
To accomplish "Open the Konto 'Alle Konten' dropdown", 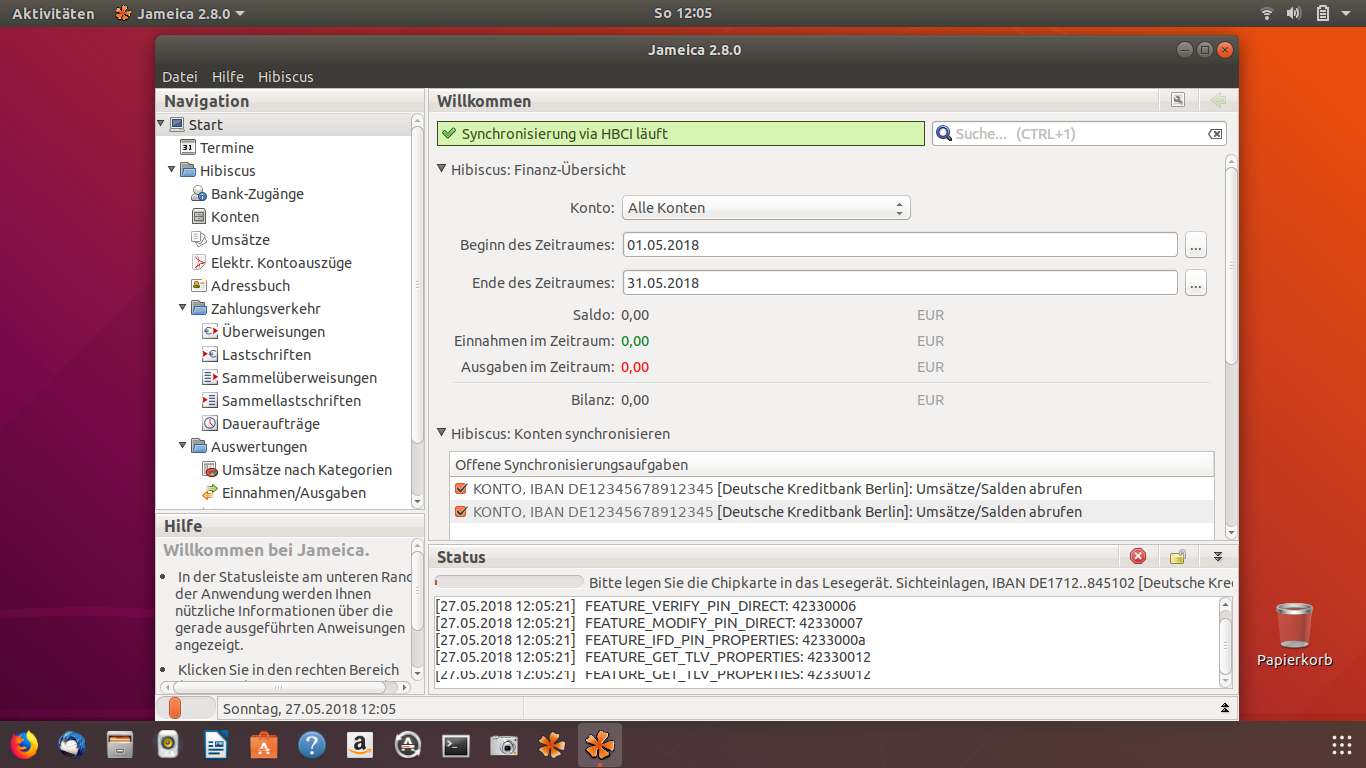I will [x=766, y=208].
